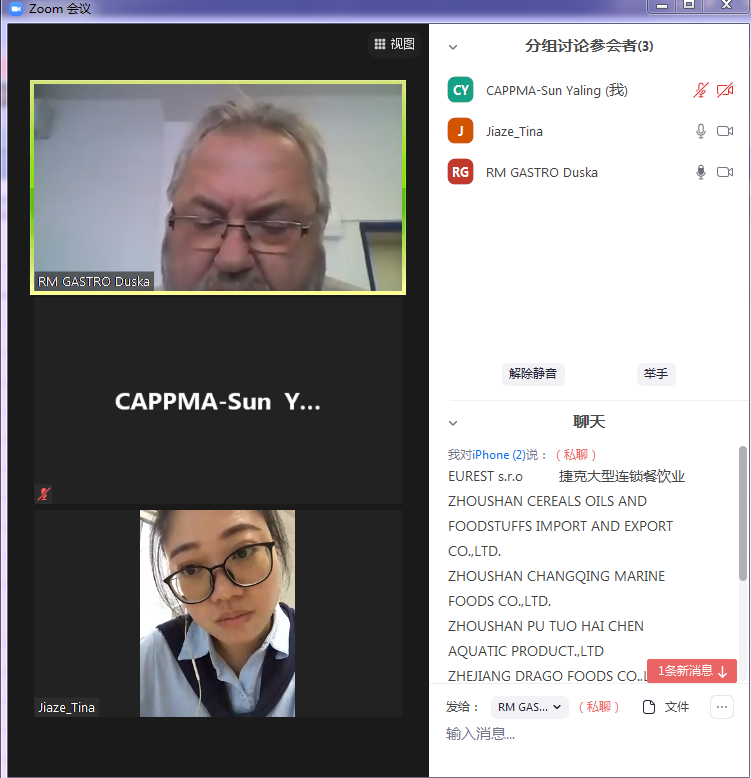Image resolution: width=751 pixels, height=778 pixels.
Task: Collapse the chat panel chevron
Action: tap(453, 423)
